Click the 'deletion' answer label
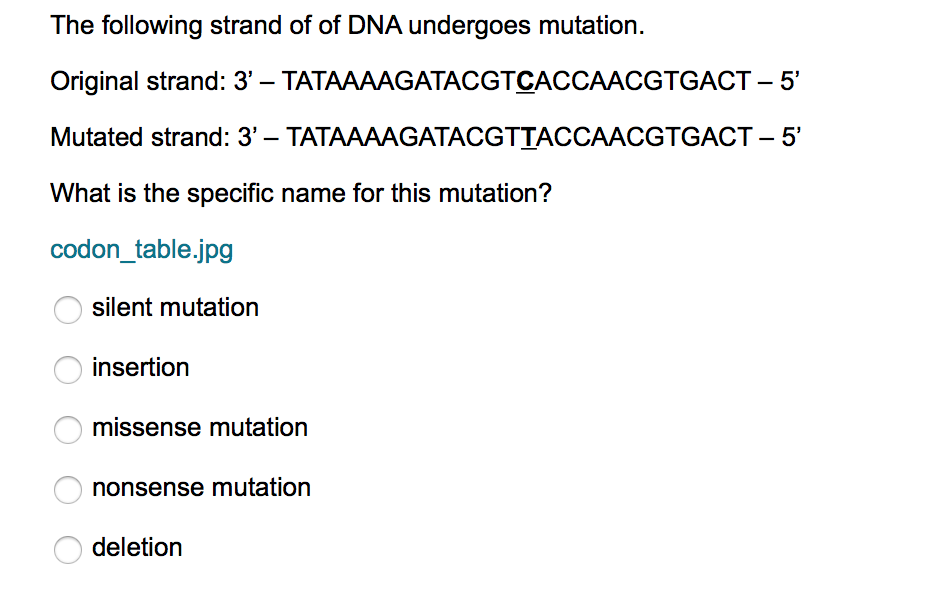The width and height of the screenshot is (946, 614). point(137,548)
